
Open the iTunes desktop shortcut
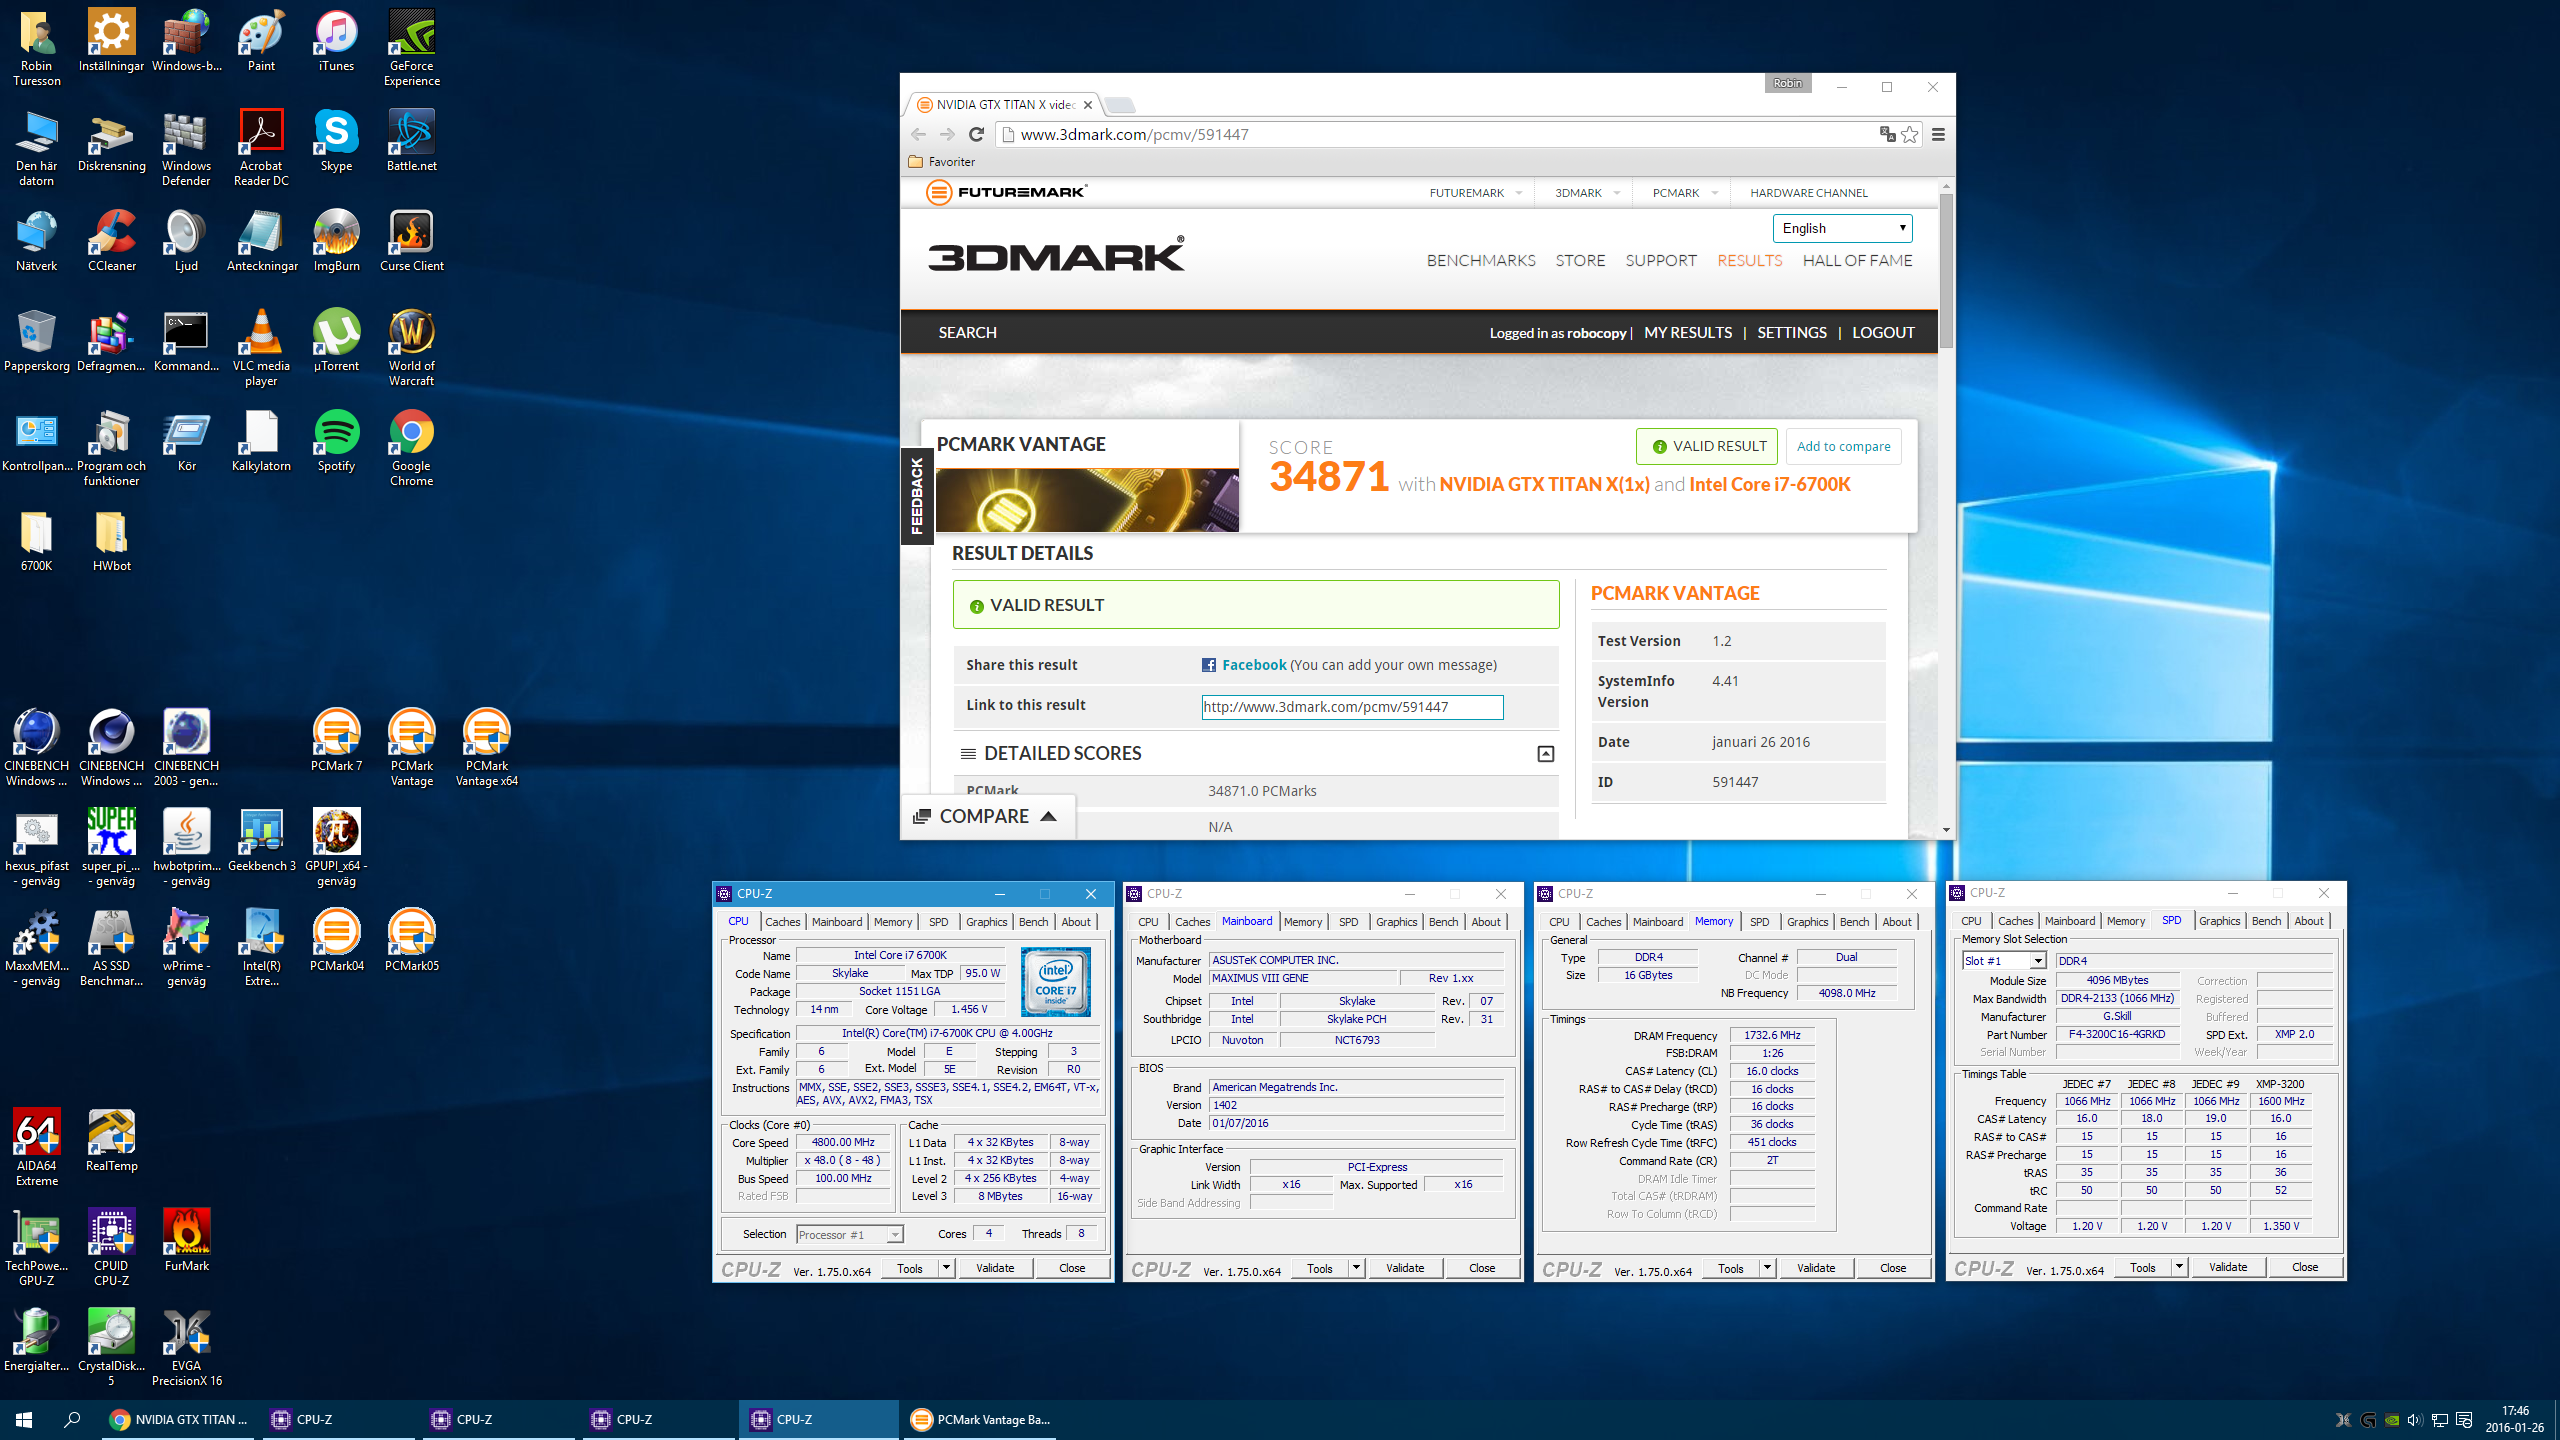click(x=336, y=40)
